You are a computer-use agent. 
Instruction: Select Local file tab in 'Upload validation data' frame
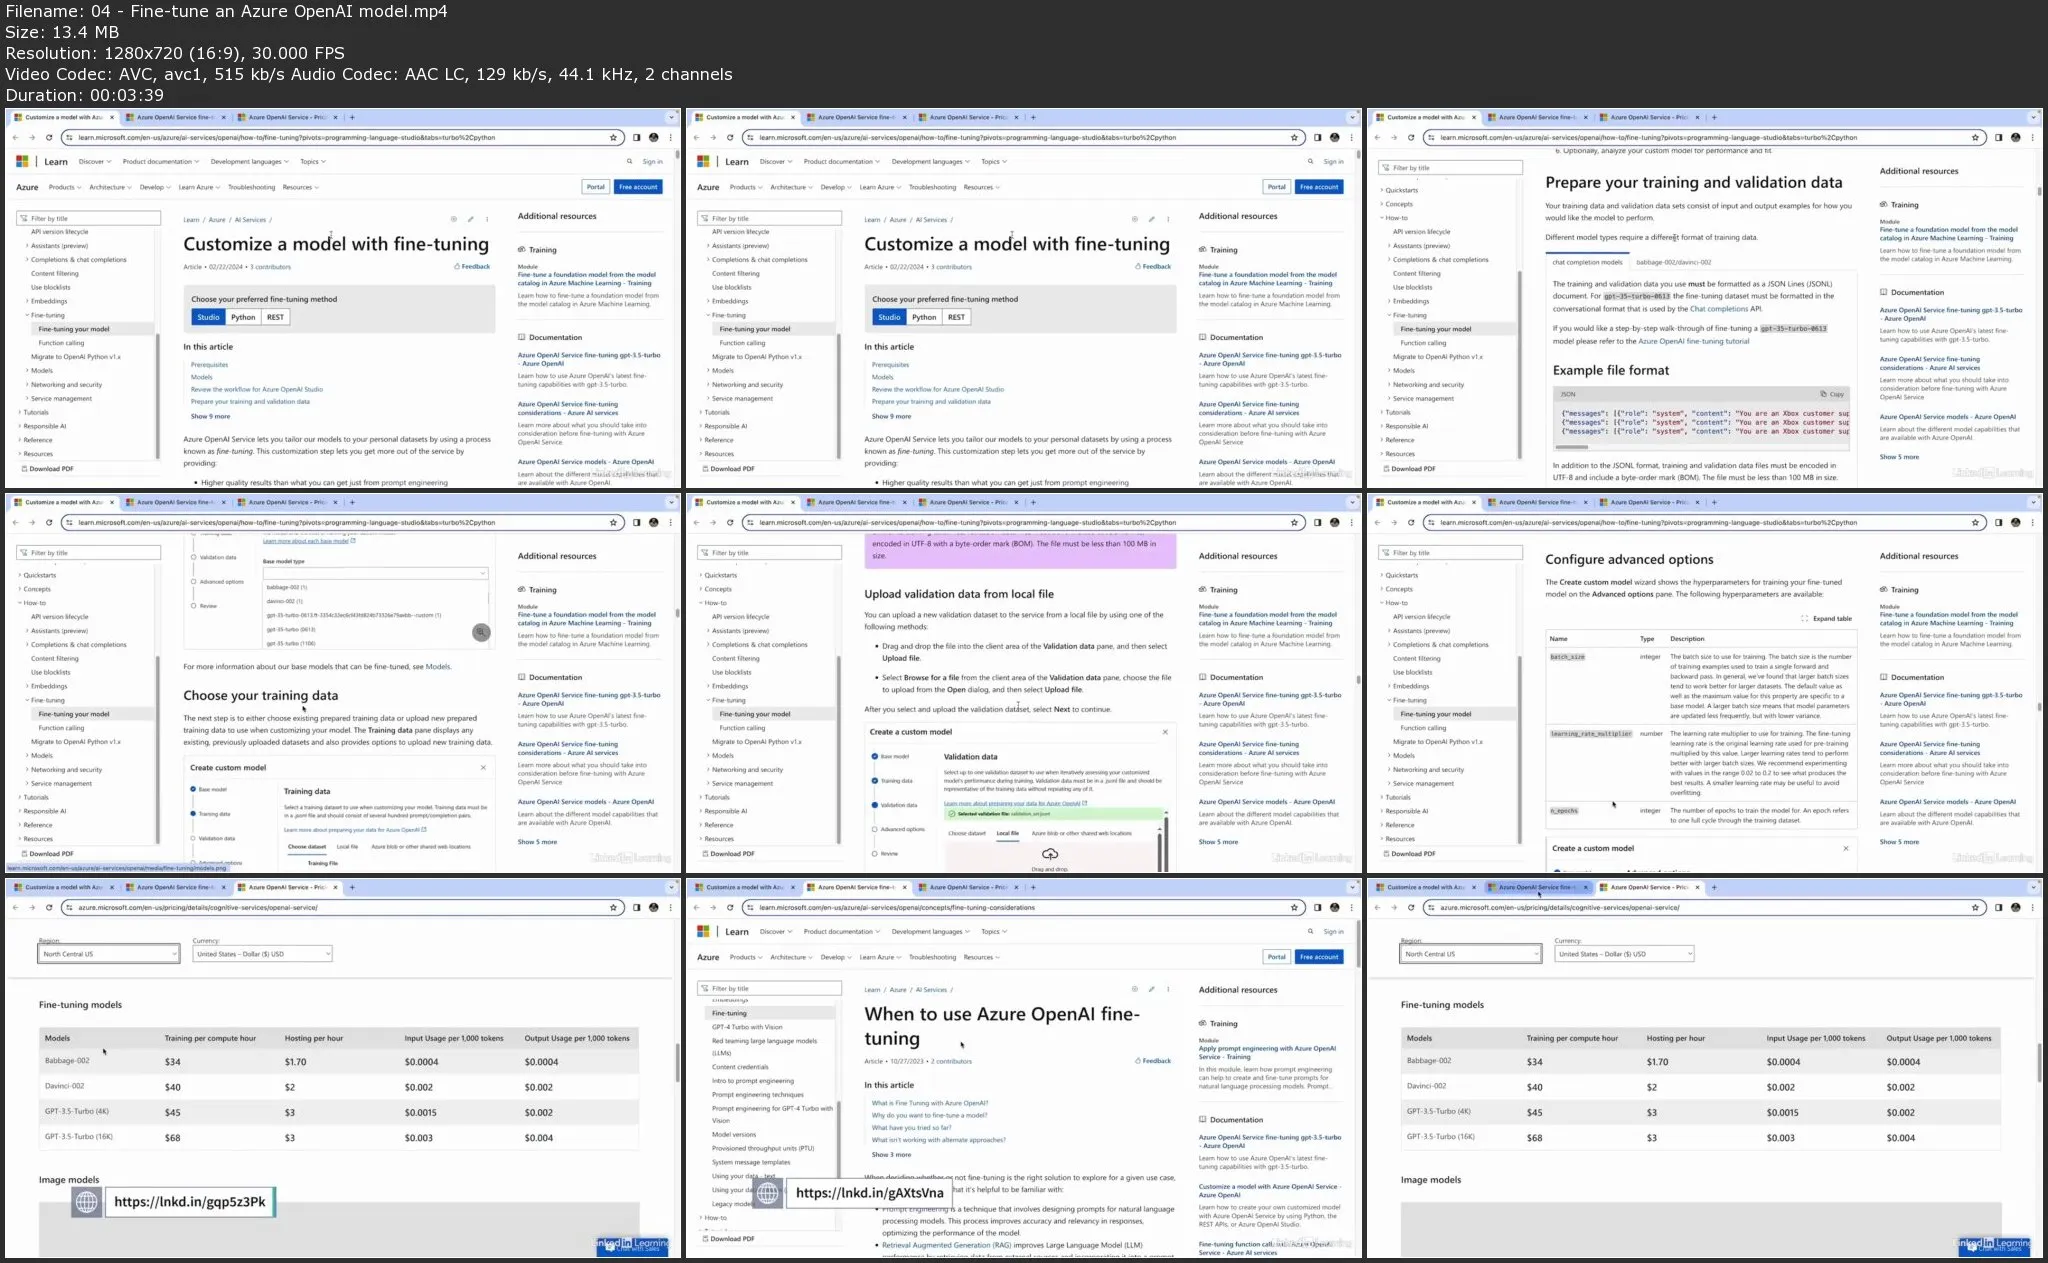pos(1008,833)
